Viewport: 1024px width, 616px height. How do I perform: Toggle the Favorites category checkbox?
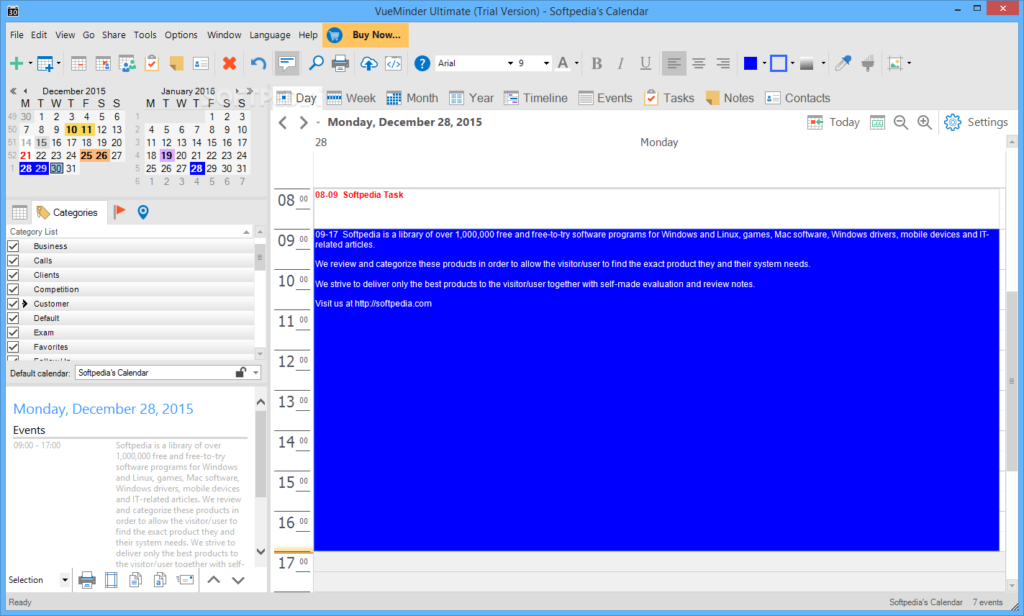[14, 347]
